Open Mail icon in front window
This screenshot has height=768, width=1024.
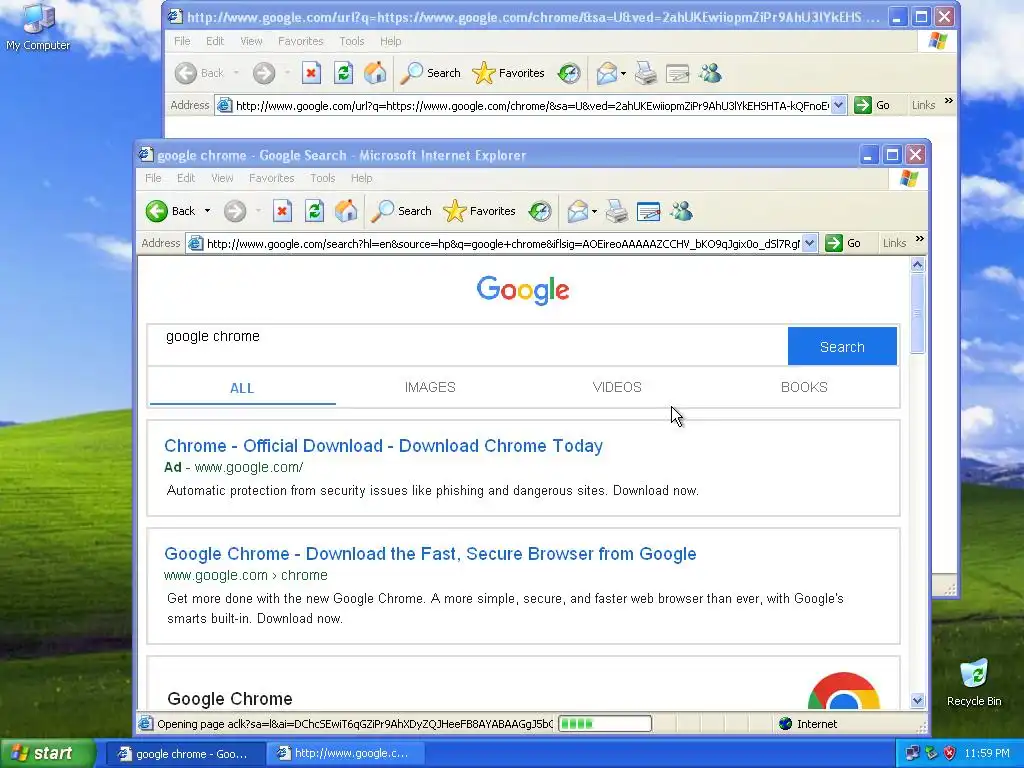[x=577, y=211]
